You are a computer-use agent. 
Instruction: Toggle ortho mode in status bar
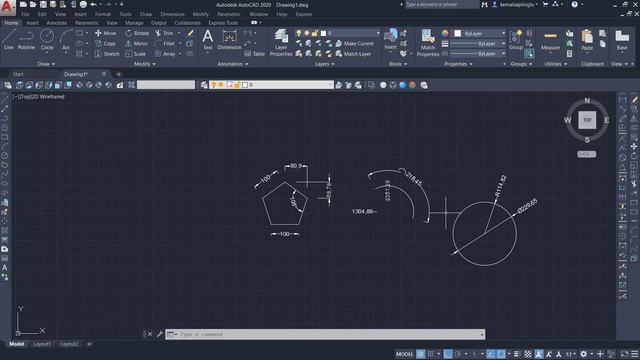point(448,354)
